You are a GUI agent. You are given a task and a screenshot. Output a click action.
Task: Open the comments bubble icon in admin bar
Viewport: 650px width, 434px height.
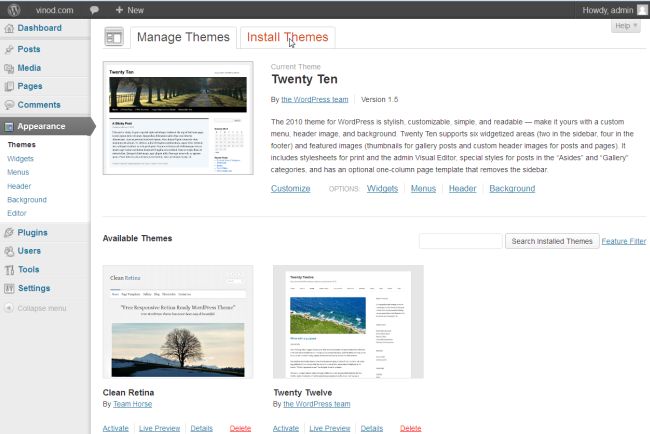[95, 10]
